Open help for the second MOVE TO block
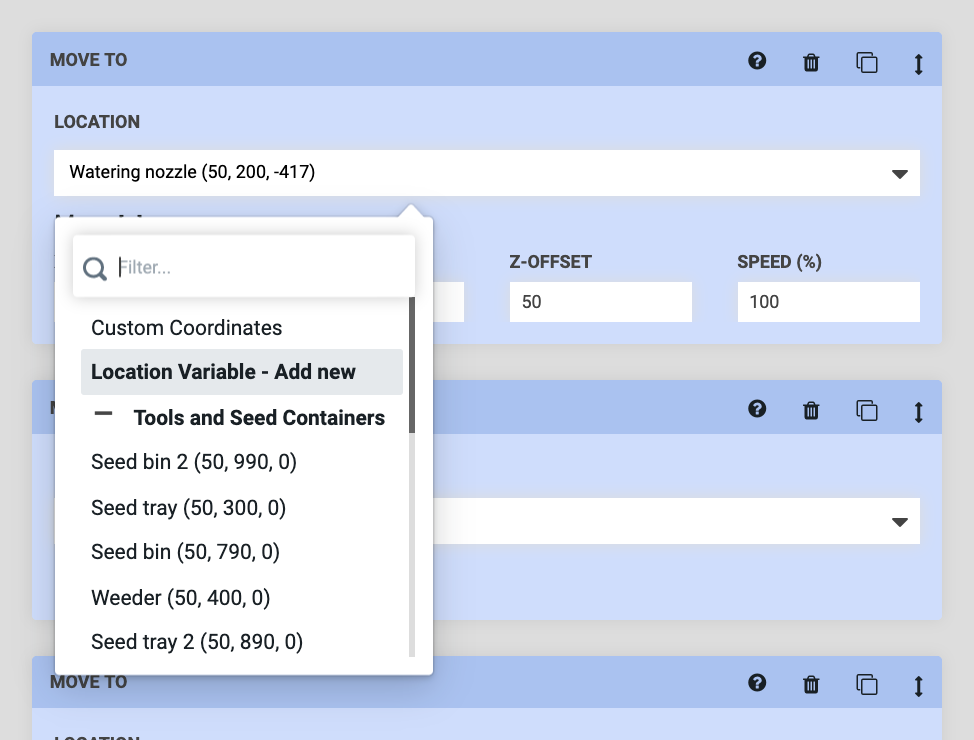Screen dimensions: 974x740 pyautogui.click(x=757, y=409)
